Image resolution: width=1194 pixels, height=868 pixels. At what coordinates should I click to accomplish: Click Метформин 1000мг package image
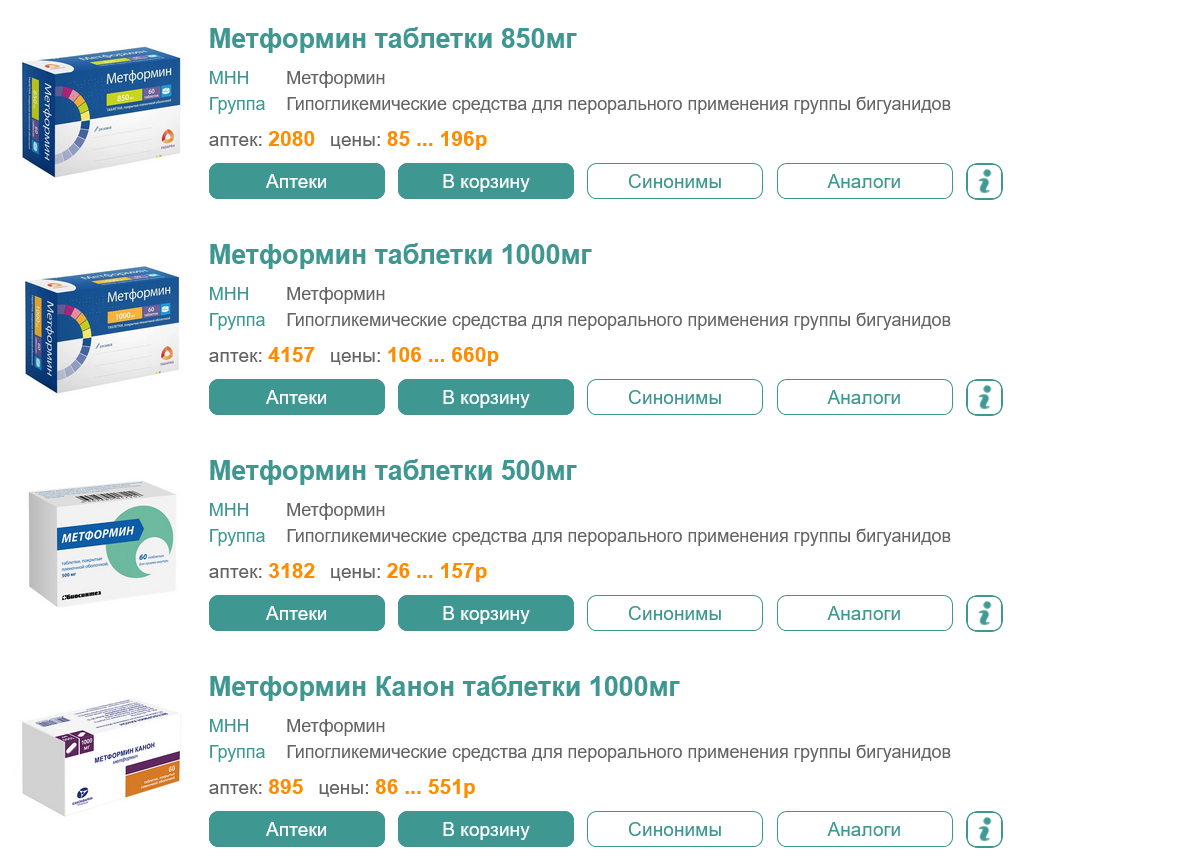tap(101, 328)
